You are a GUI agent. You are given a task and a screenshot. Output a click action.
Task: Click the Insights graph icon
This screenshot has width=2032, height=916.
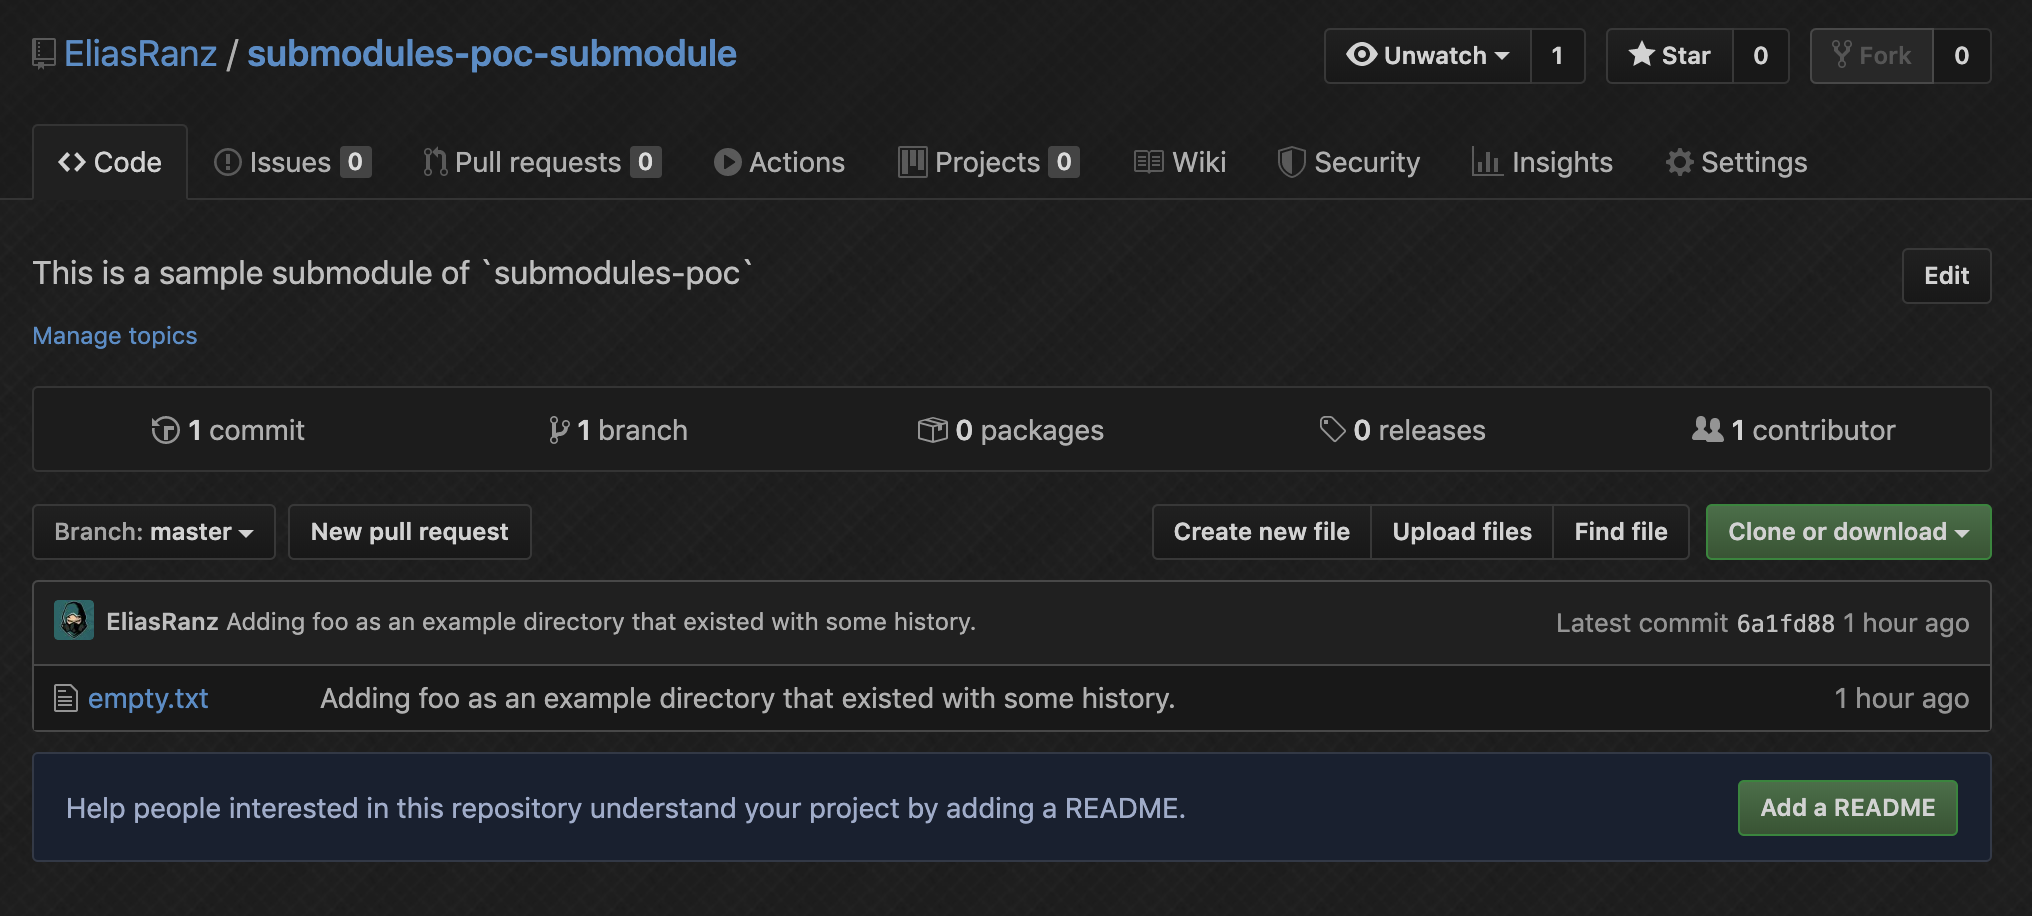click(1486, 162)
